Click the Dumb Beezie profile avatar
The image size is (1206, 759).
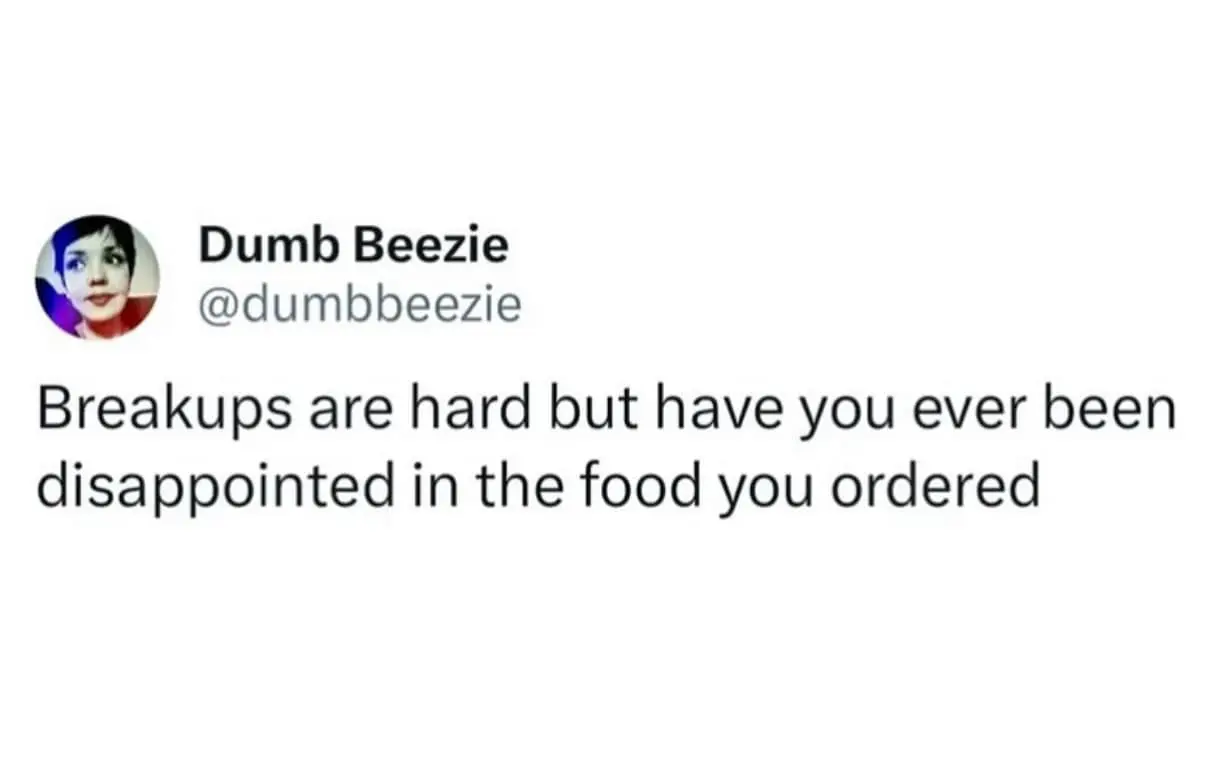pos(97,277)
